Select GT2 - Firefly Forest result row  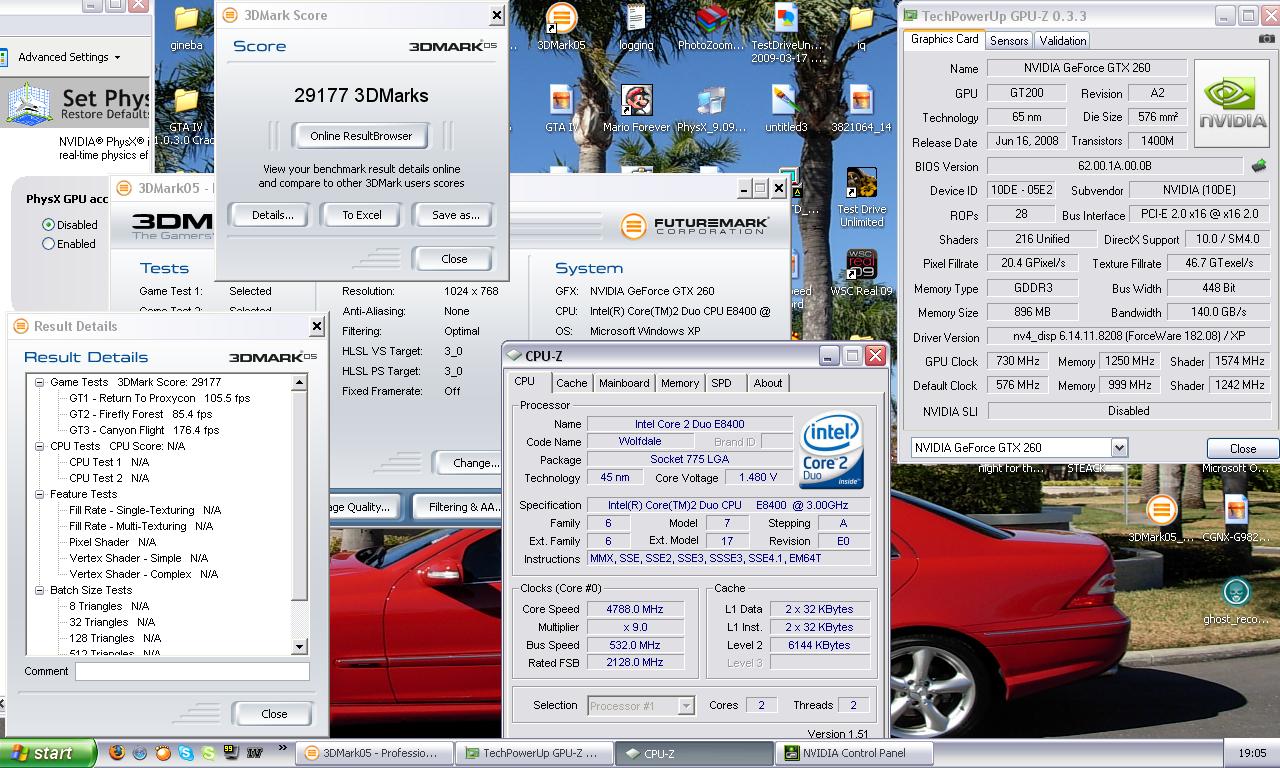pos(141,414)
